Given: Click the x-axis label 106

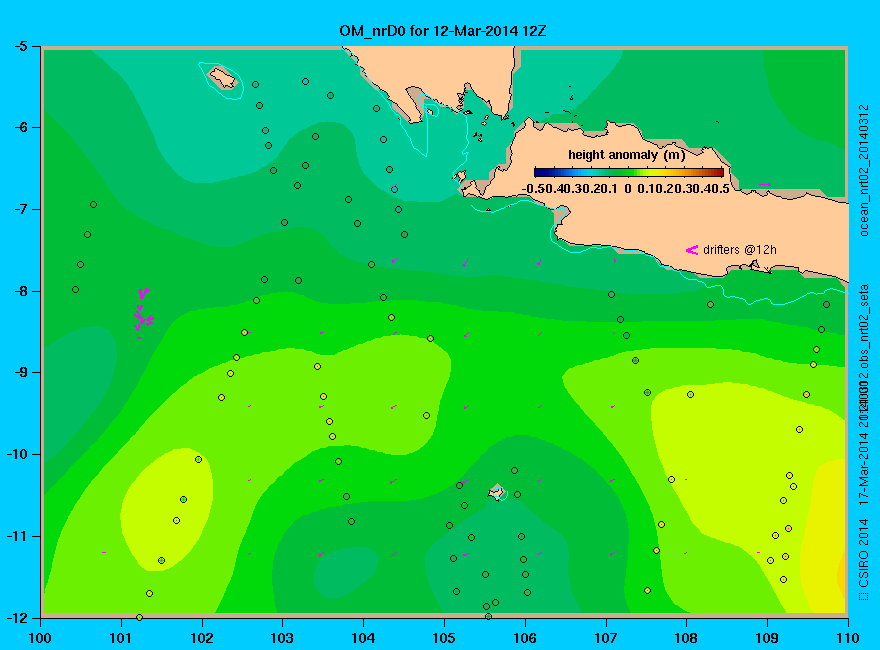Looking at the screenshot, I should pos(525,638).
